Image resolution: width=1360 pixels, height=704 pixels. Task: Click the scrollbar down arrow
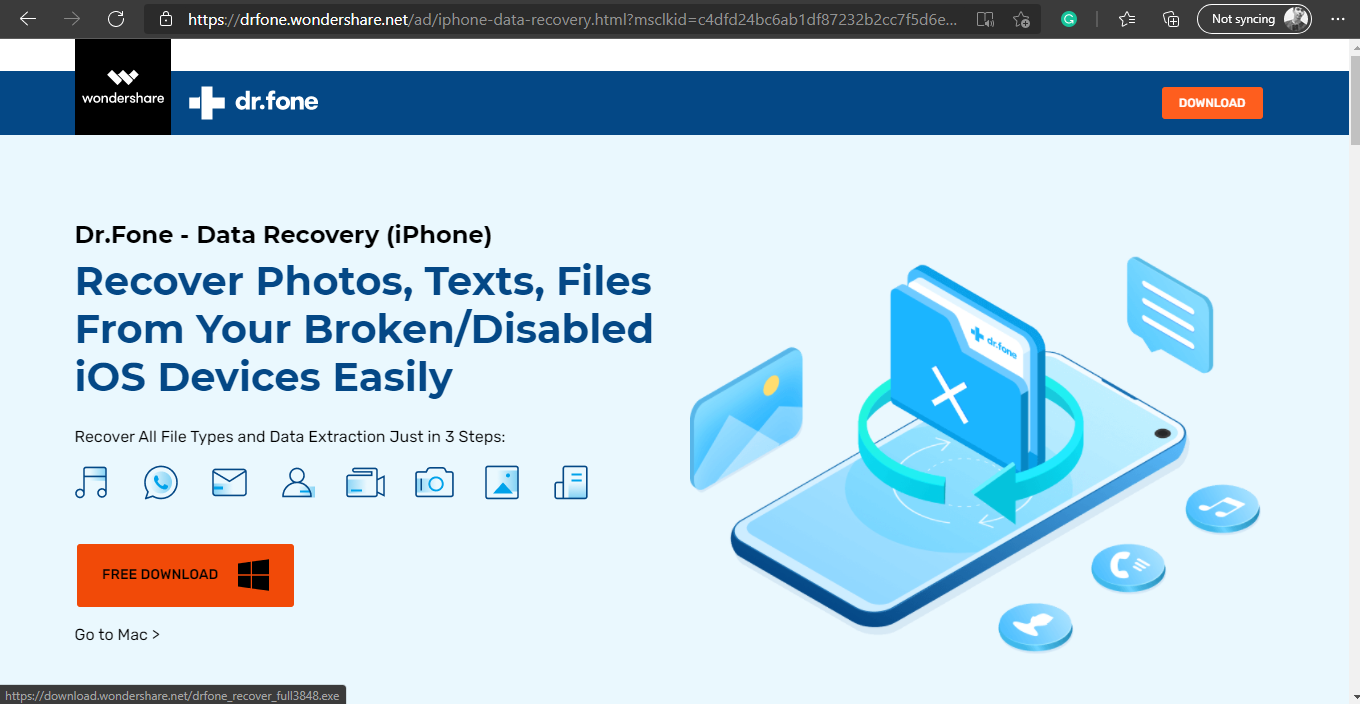tap(1354, 696)
